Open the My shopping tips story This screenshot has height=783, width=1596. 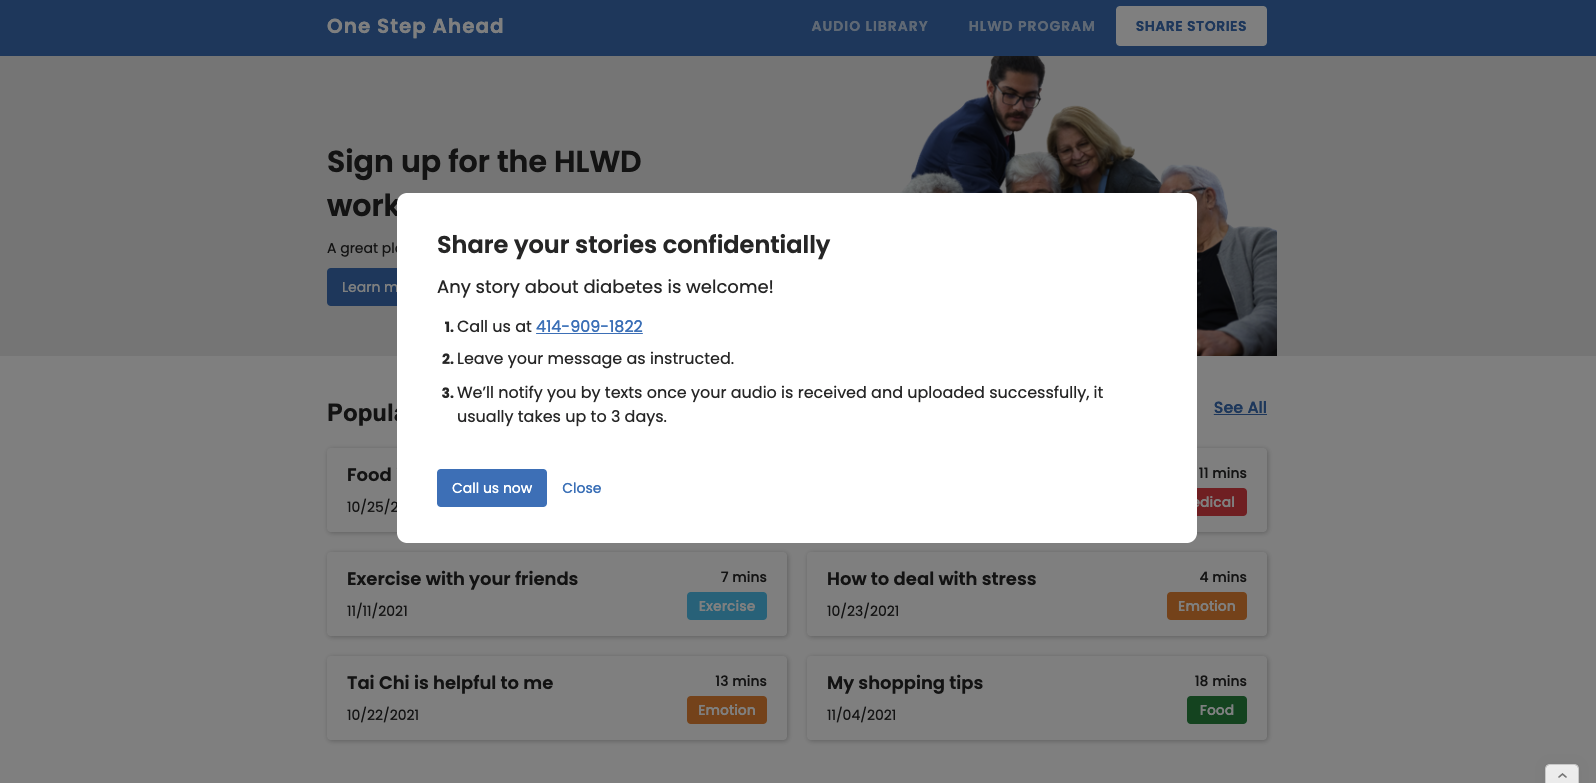[904, 683]
